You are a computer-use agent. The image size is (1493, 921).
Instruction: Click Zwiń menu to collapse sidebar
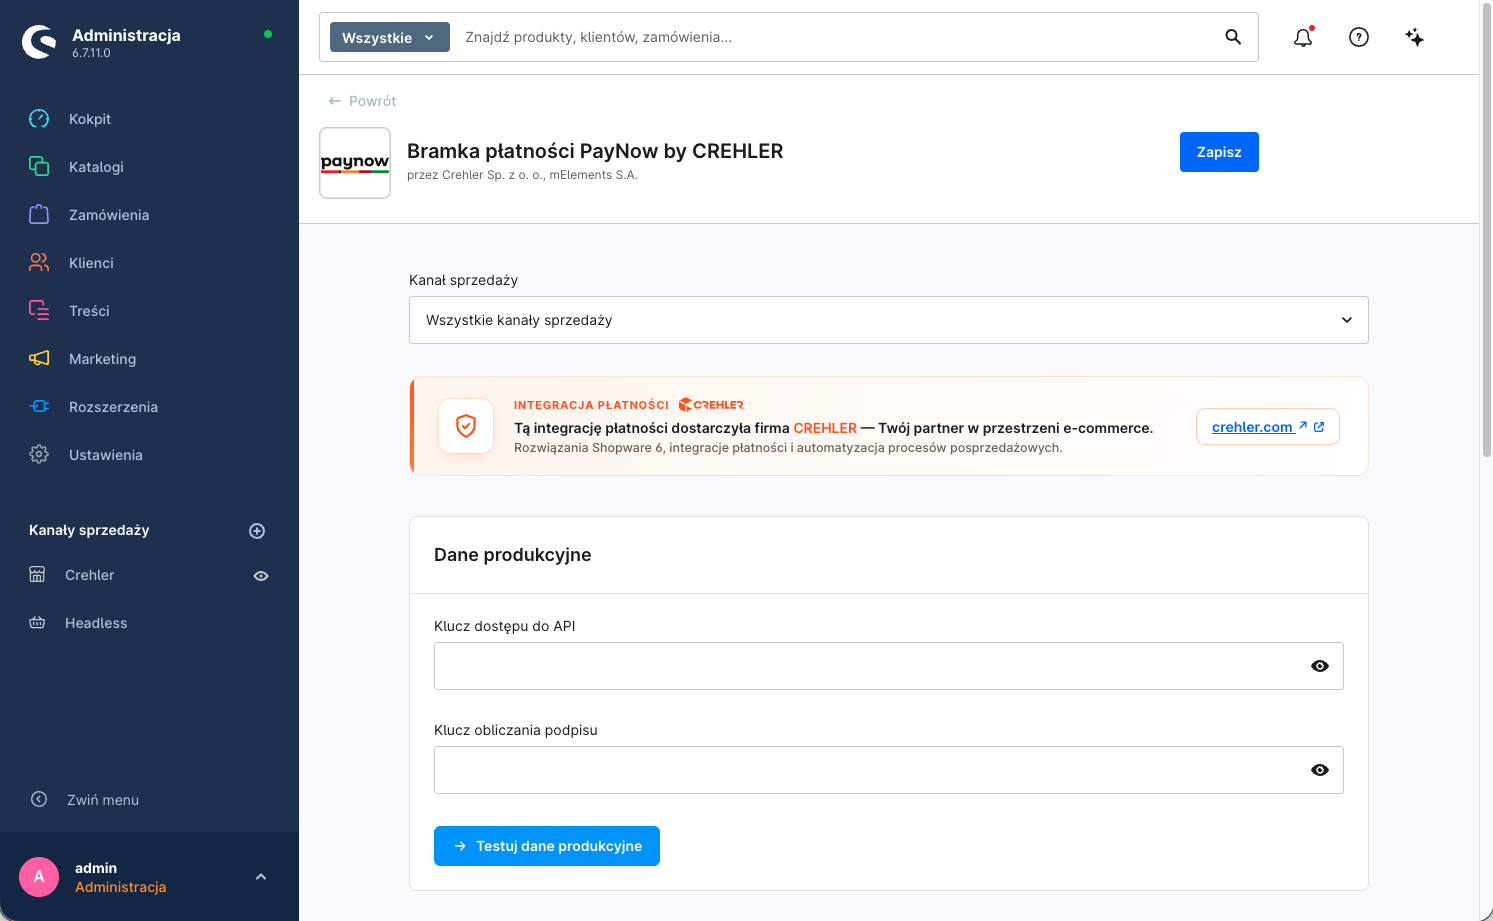(103, 800)
